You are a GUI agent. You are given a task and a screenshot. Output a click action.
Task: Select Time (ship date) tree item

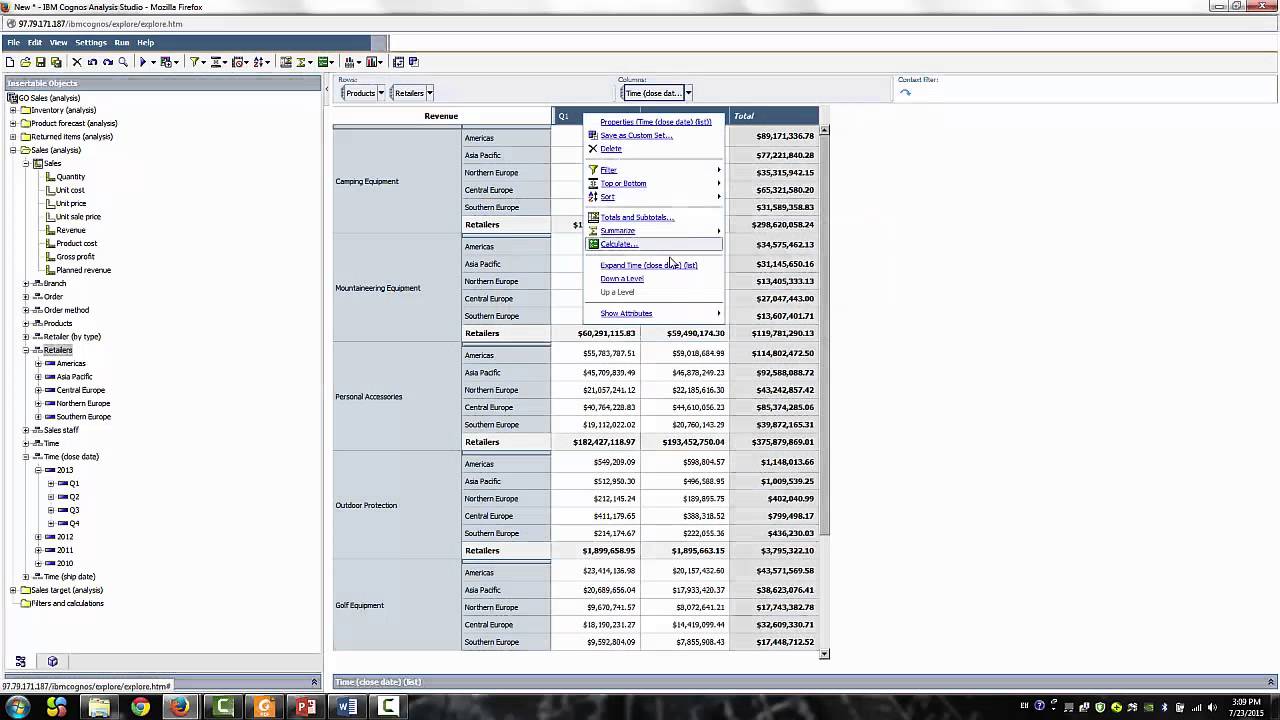pos(69,576)
